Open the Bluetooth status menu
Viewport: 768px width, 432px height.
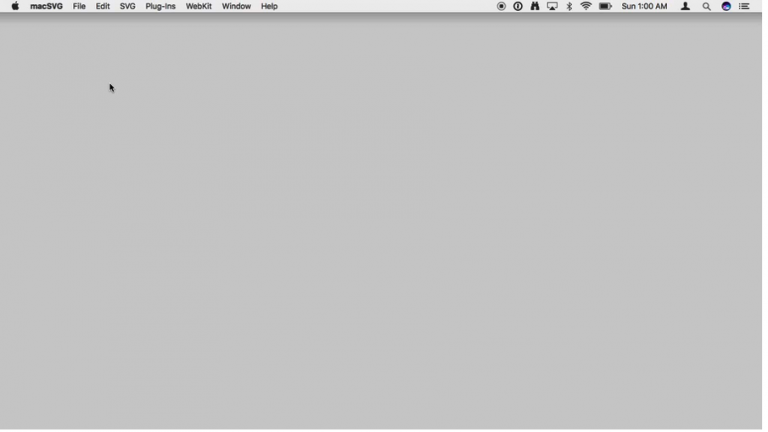click(569, 6)
